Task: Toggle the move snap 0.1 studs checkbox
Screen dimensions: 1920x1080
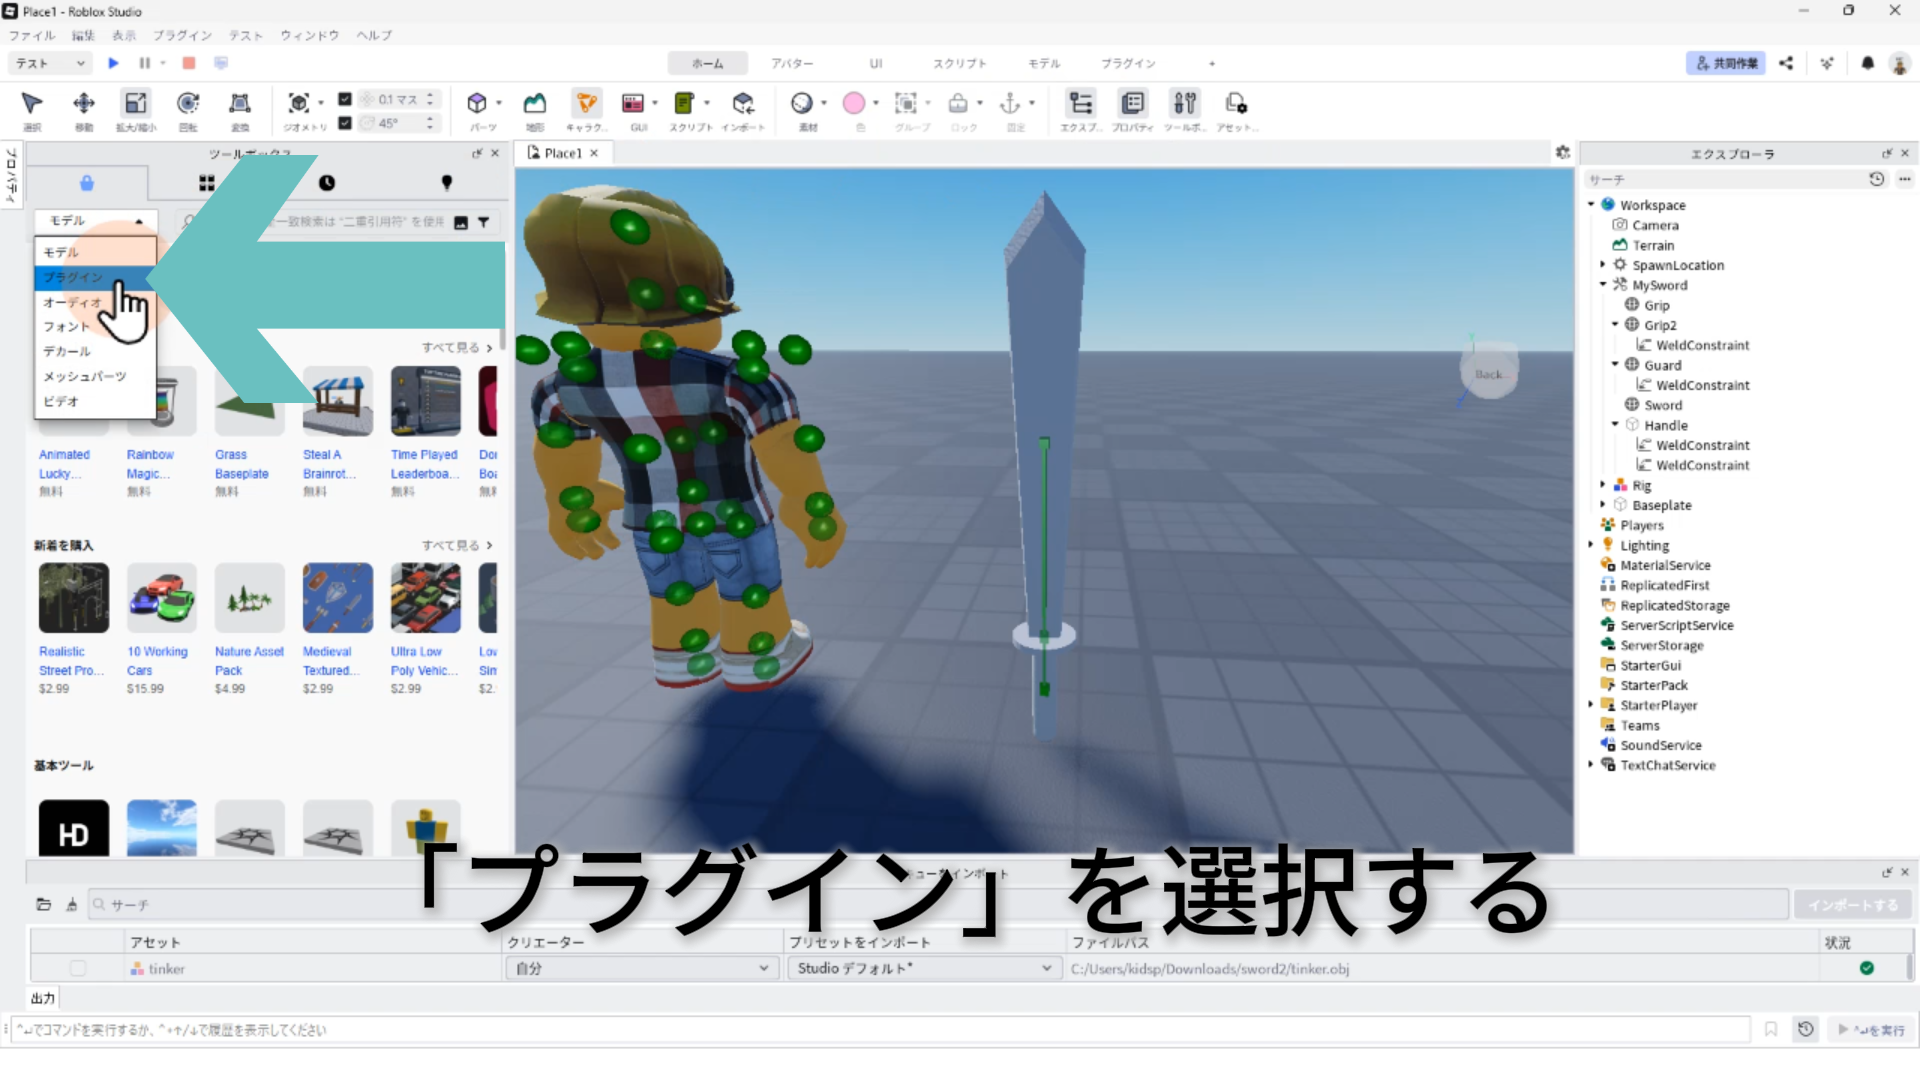Action: [x=345, y=99]
